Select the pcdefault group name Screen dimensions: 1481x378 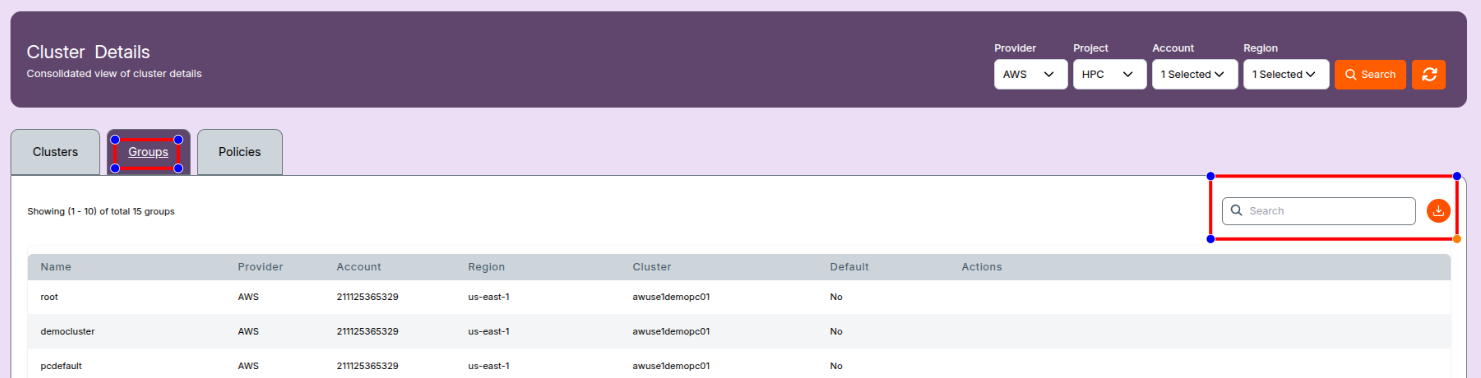click(x=61, y=366)
